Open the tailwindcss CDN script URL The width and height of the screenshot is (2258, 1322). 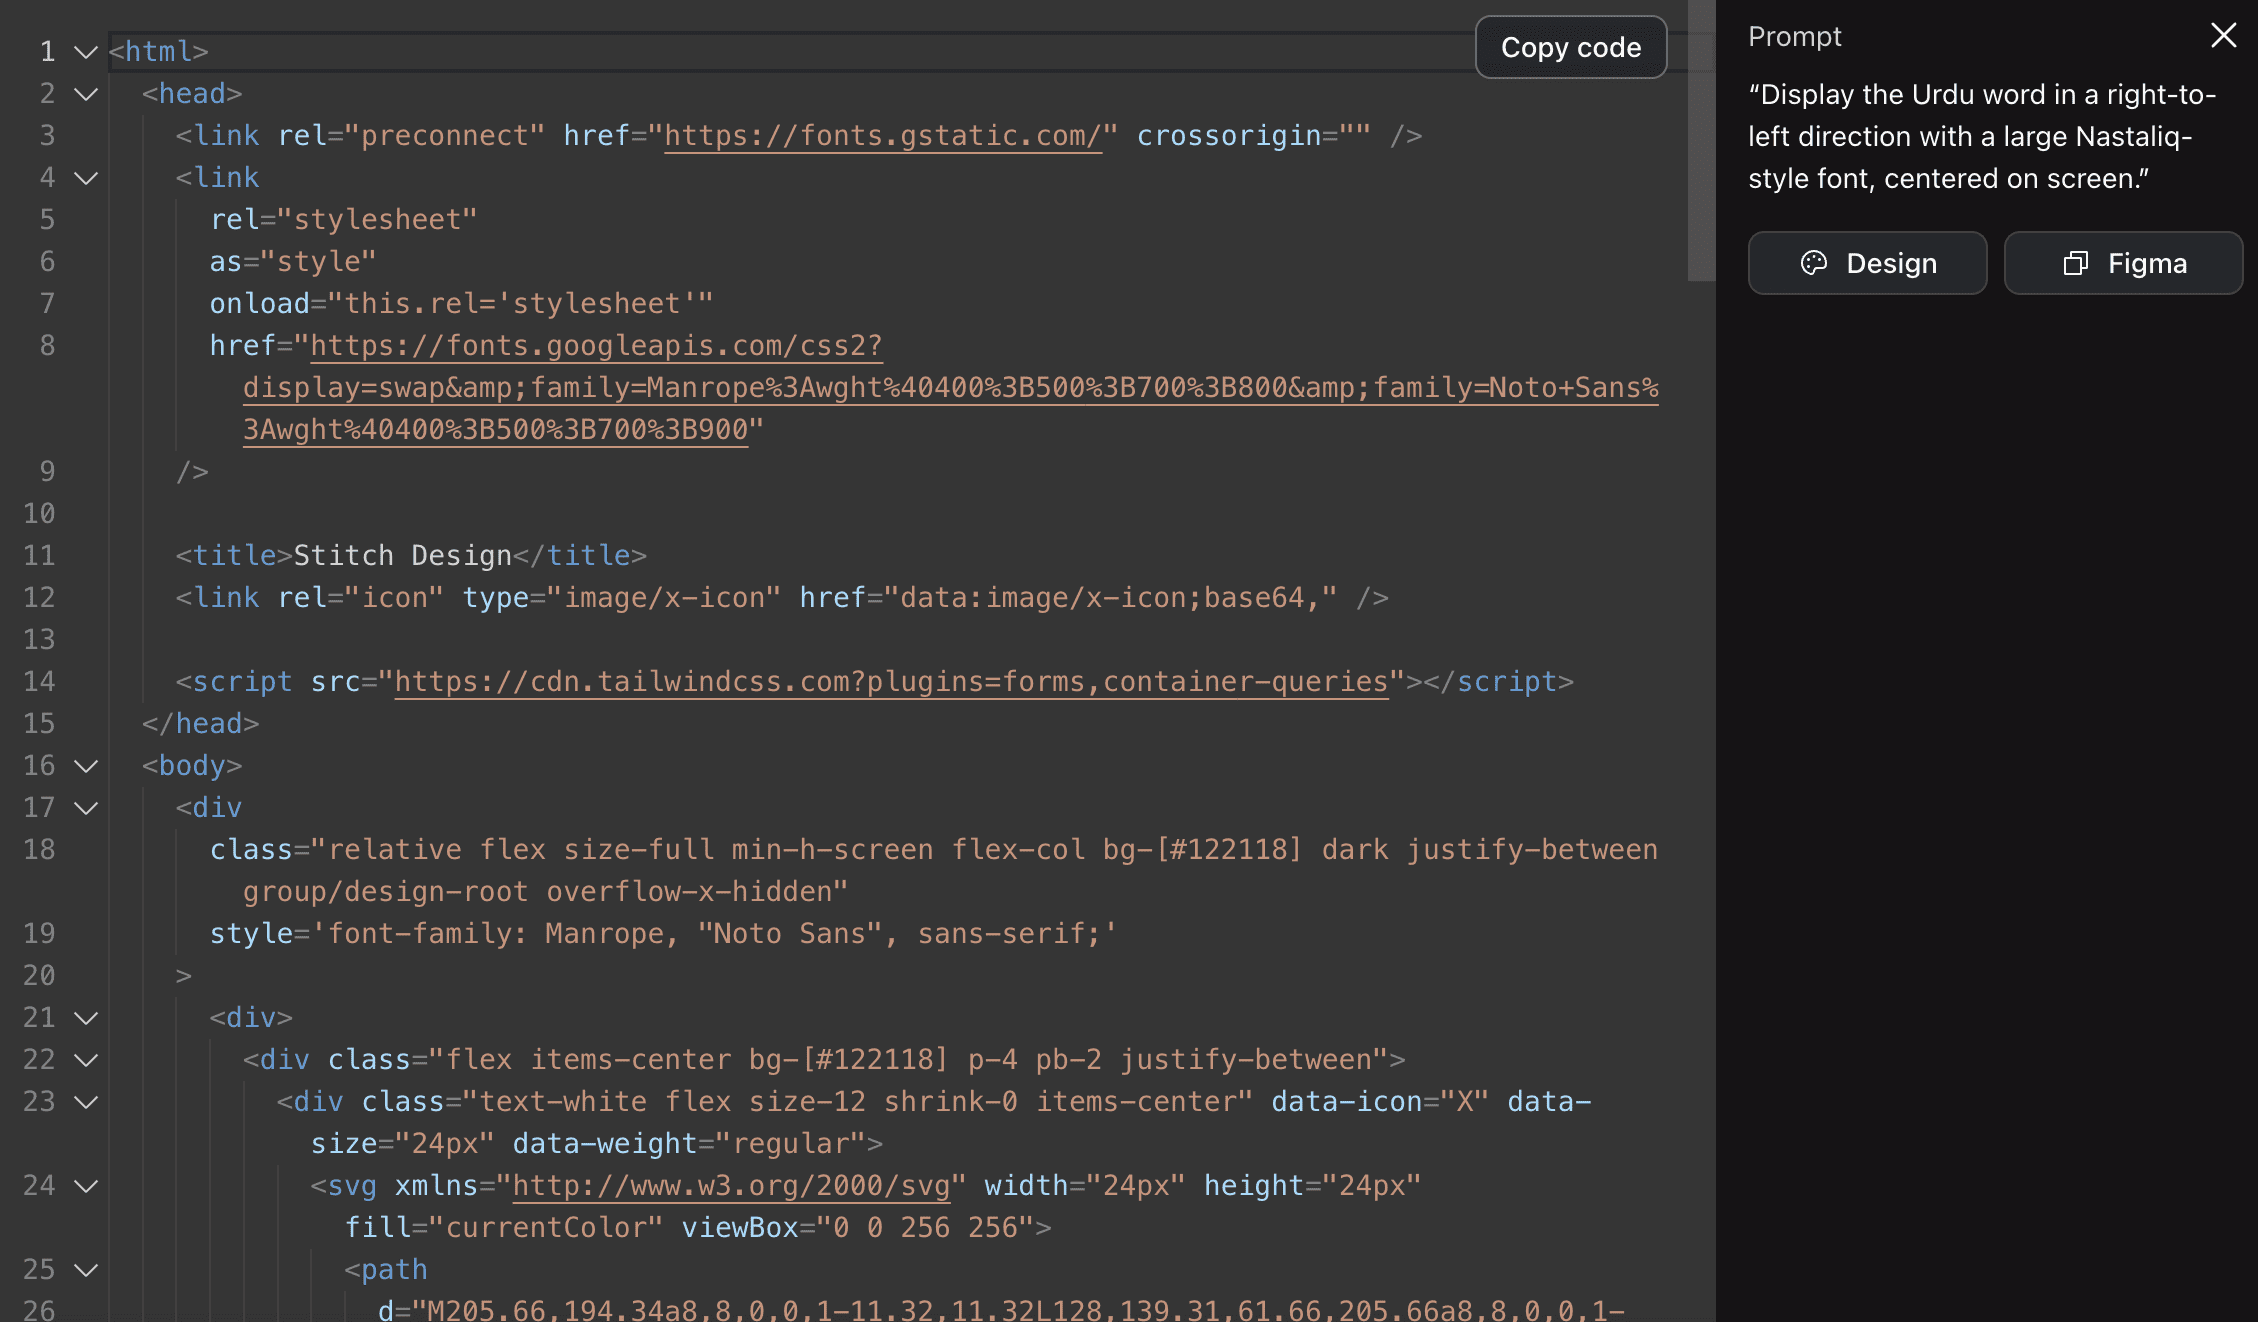[890, 682]
